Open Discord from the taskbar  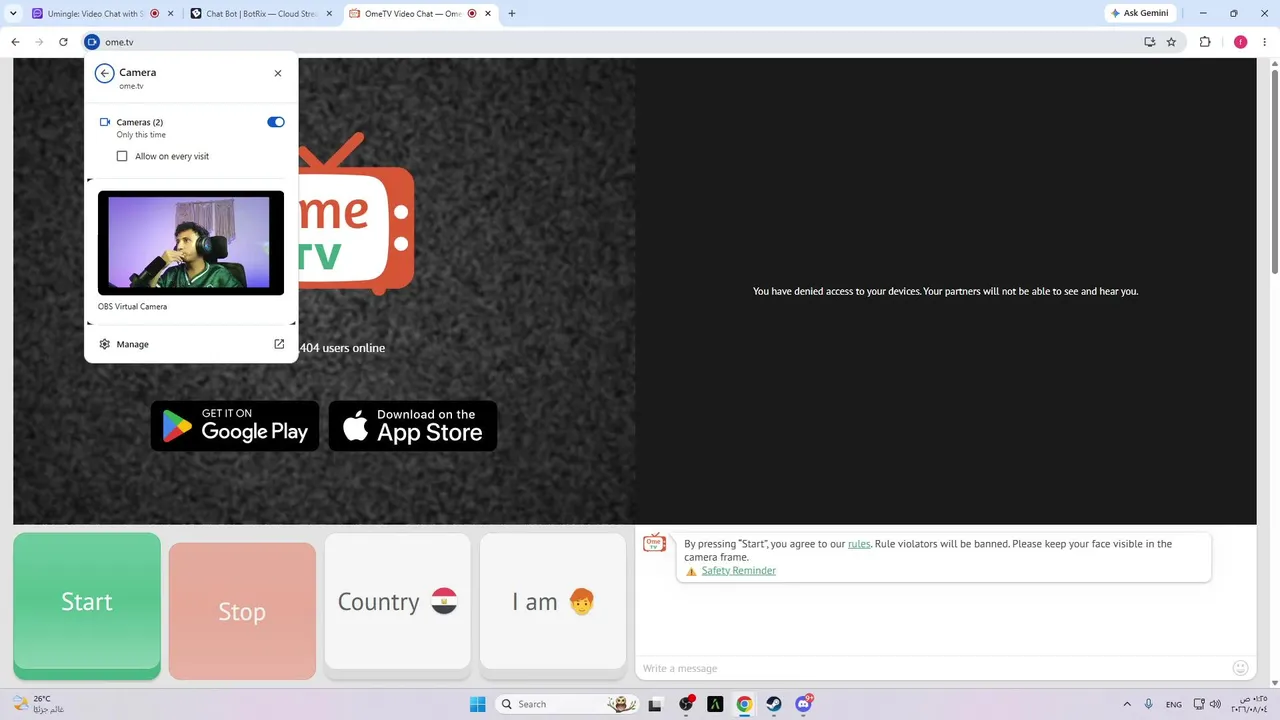pyautogui.click(x=804, y=704)
